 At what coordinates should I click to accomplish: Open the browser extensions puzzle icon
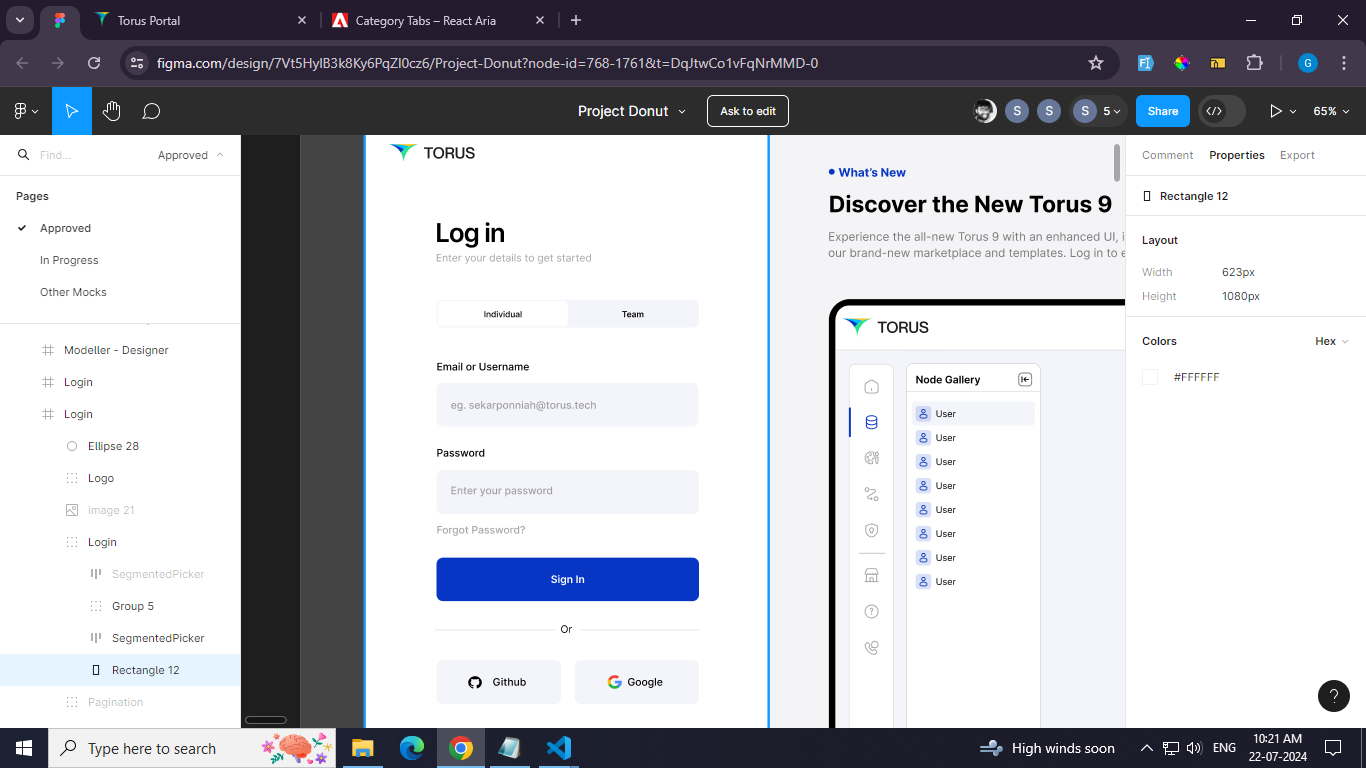[x=1254, y=63]
